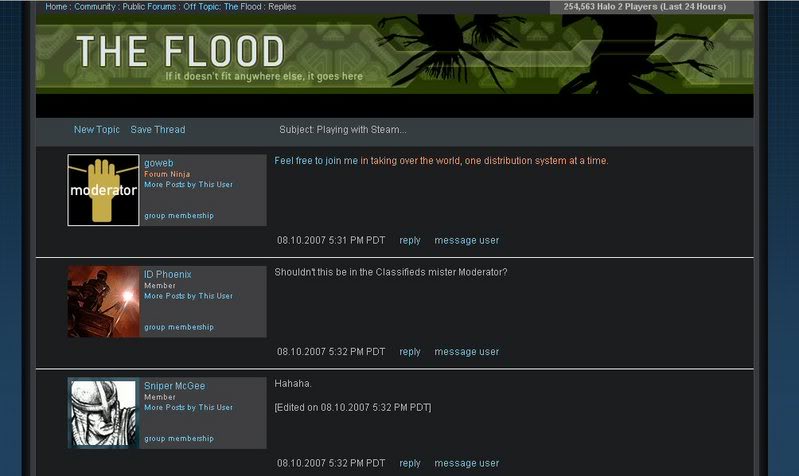
Task: Click 'Member' title under ID Phoenix
Action: tap(160, 285)
